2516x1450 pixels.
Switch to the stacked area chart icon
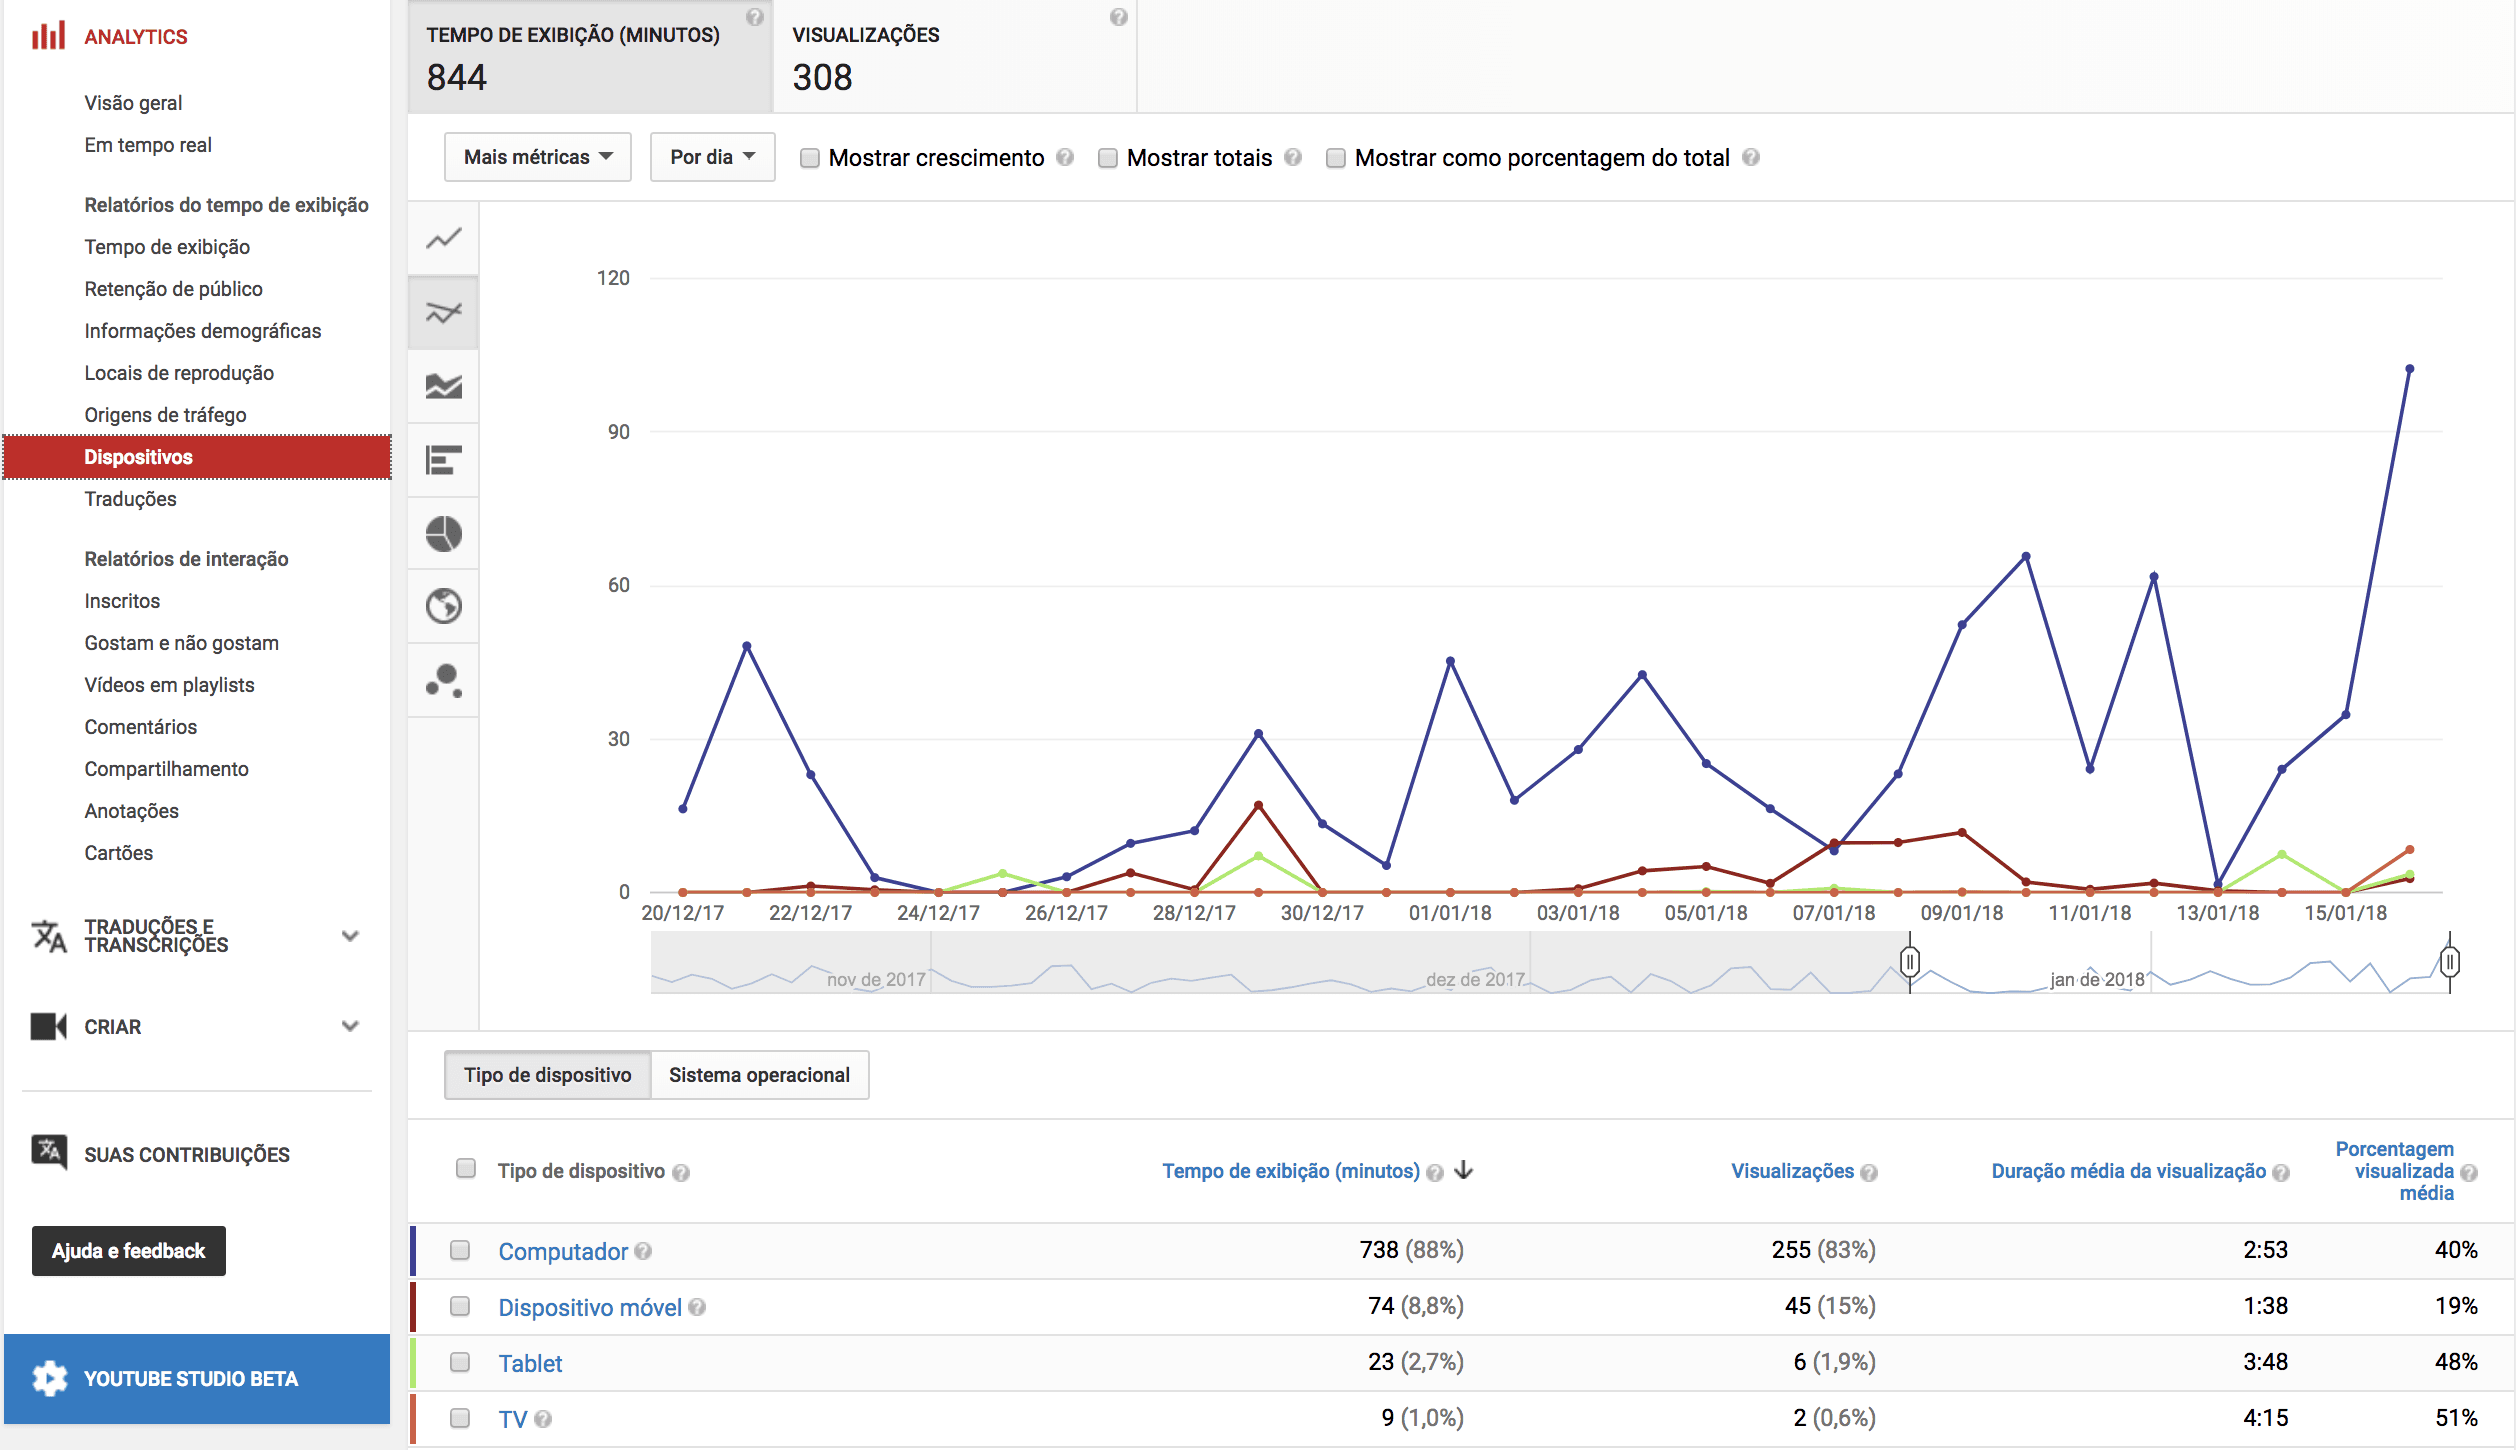pos(443,386)
